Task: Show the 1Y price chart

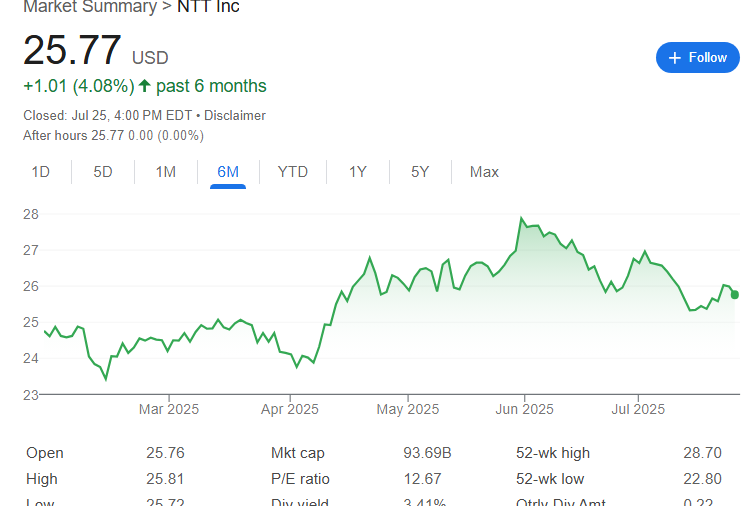Action: coord(358,172)
